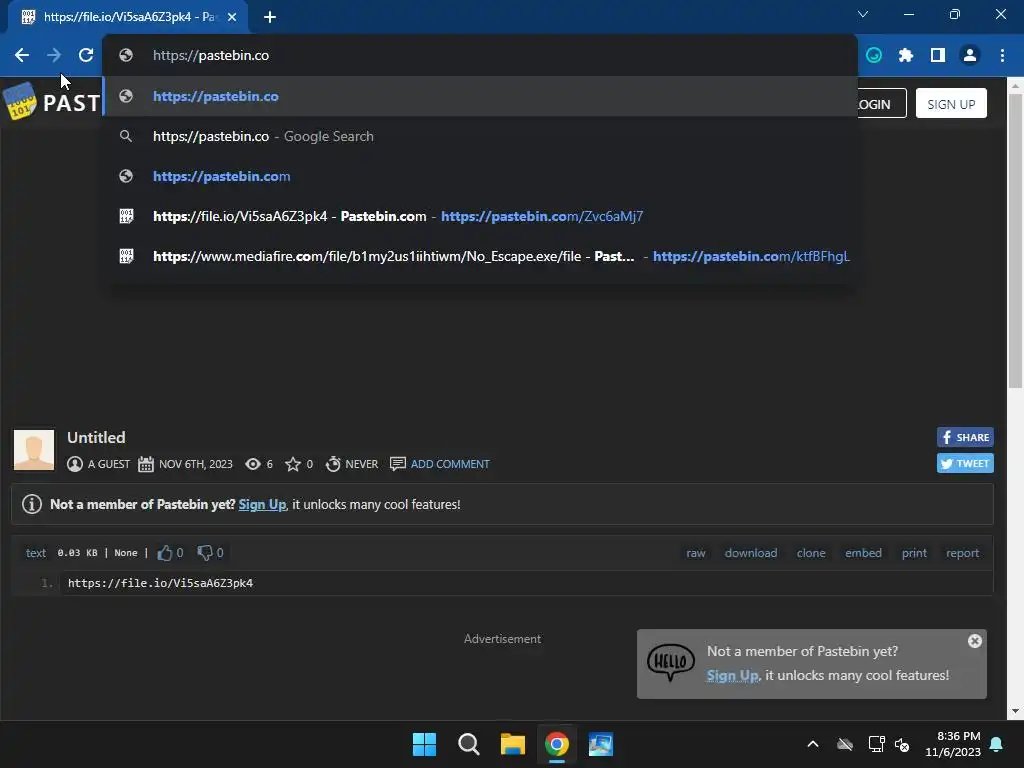Click the Chrome taskbar icon
1024x768 pixels.
point(556,744)
